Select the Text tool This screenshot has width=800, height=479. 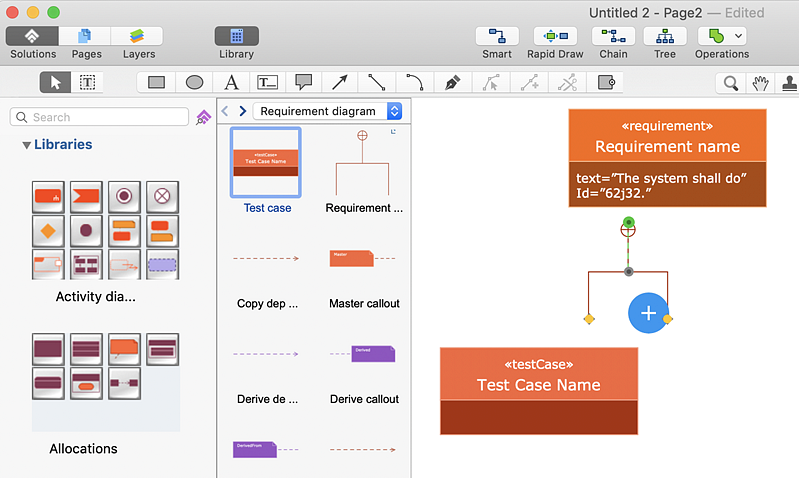(x=231, y=82)
